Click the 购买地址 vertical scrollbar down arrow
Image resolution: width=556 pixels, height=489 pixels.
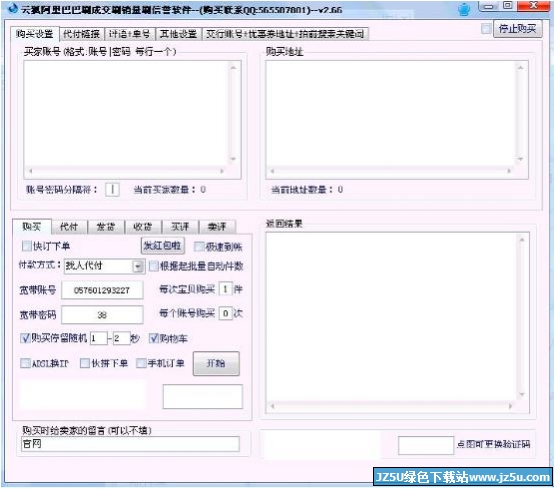520,159
